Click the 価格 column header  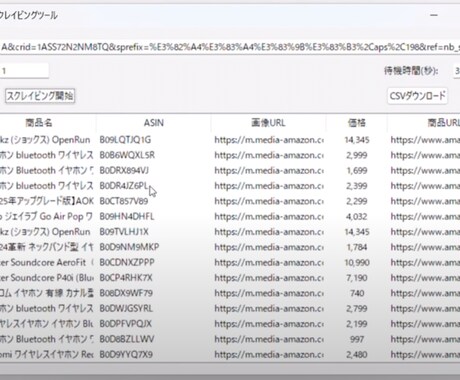tap(357, 123)
